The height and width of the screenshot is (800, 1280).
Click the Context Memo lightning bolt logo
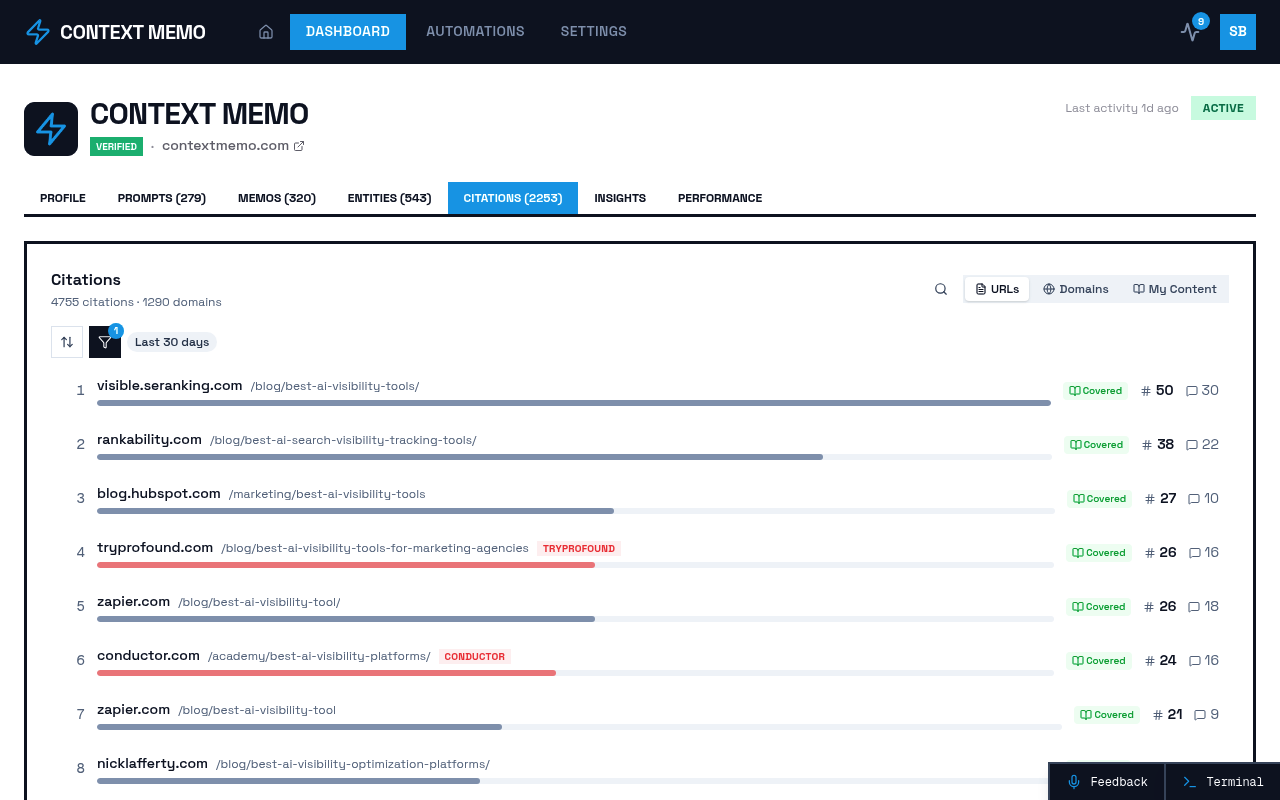pos(37,31)
